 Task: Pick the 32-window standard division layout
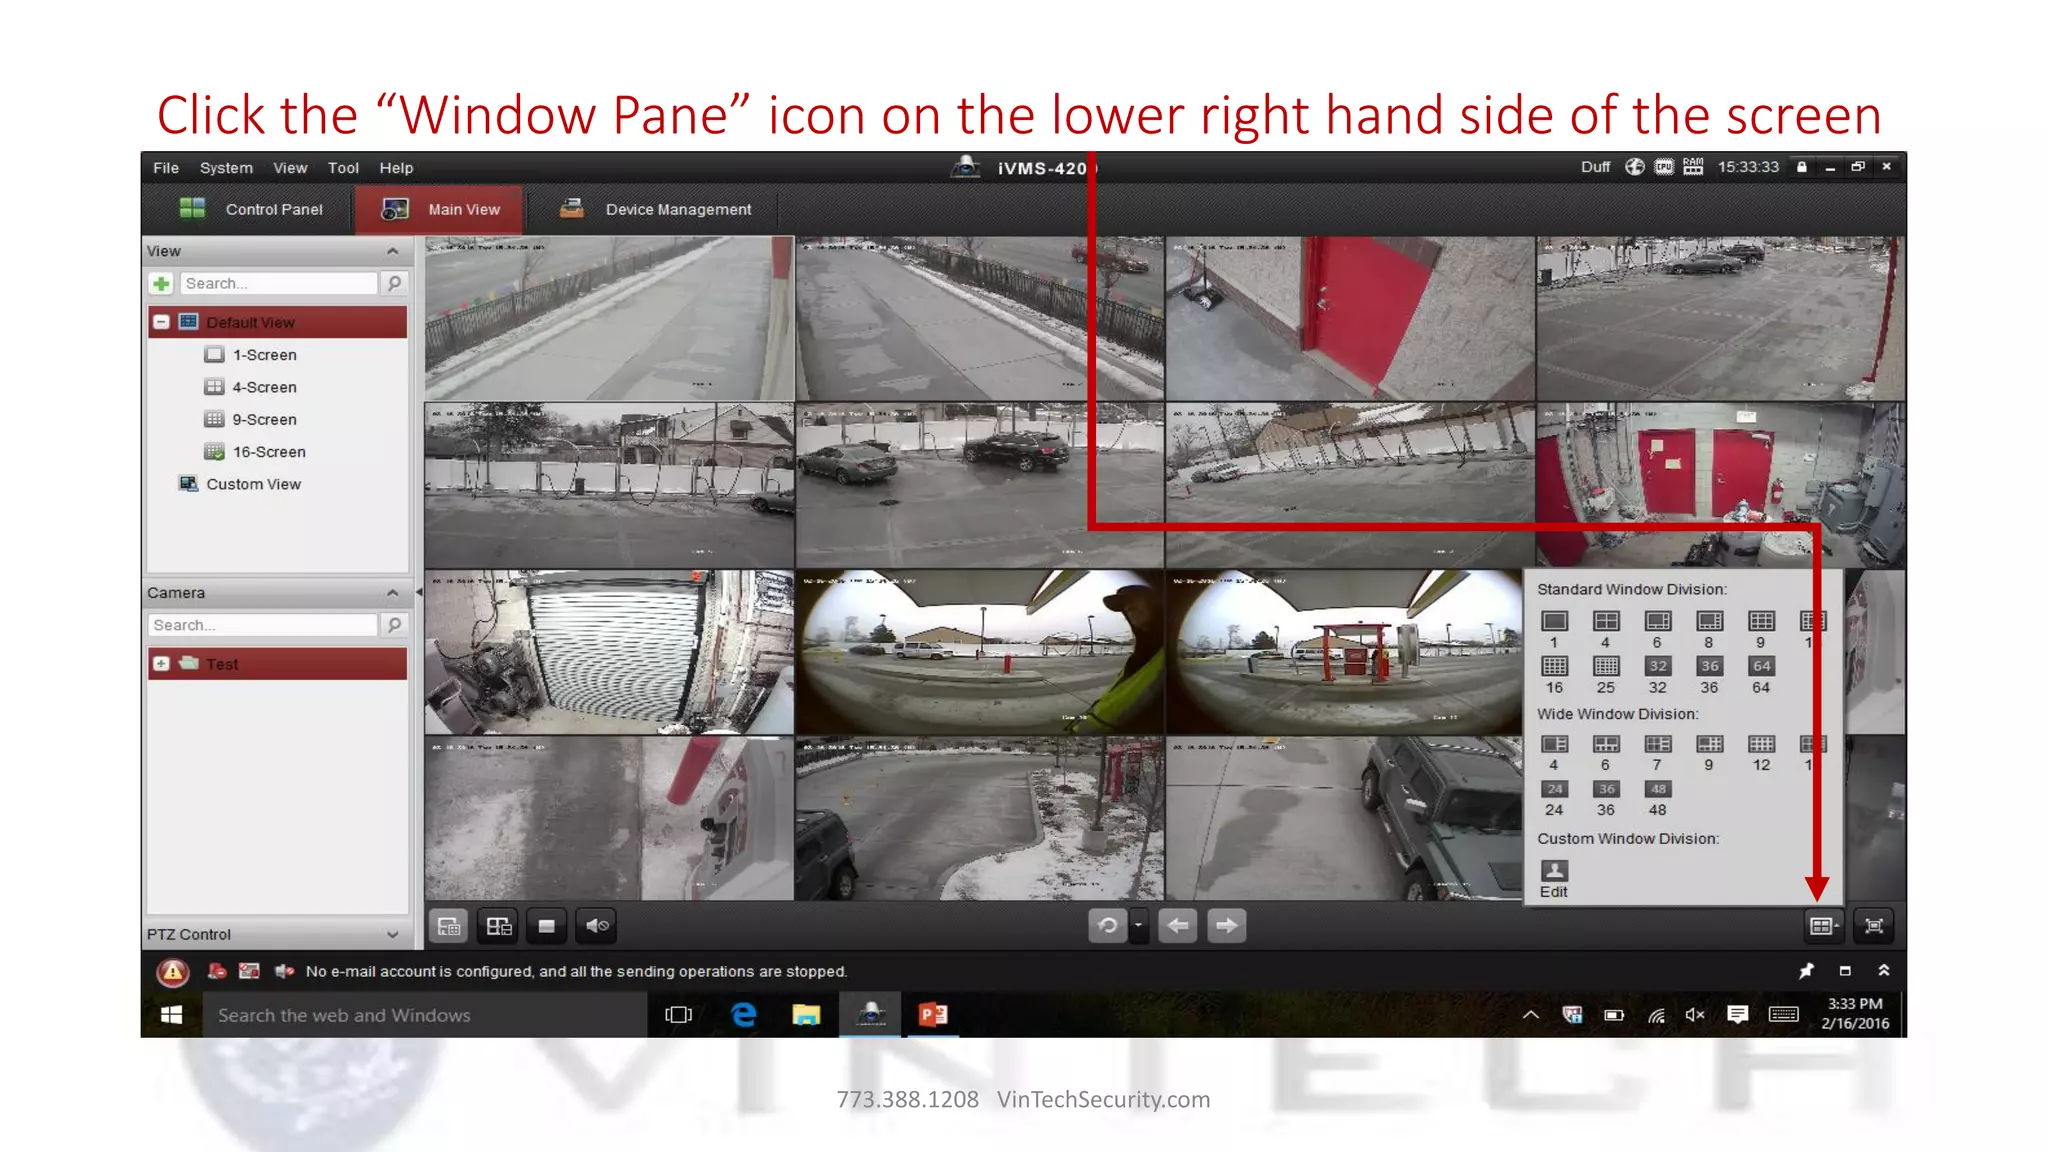click(1658, 666)
